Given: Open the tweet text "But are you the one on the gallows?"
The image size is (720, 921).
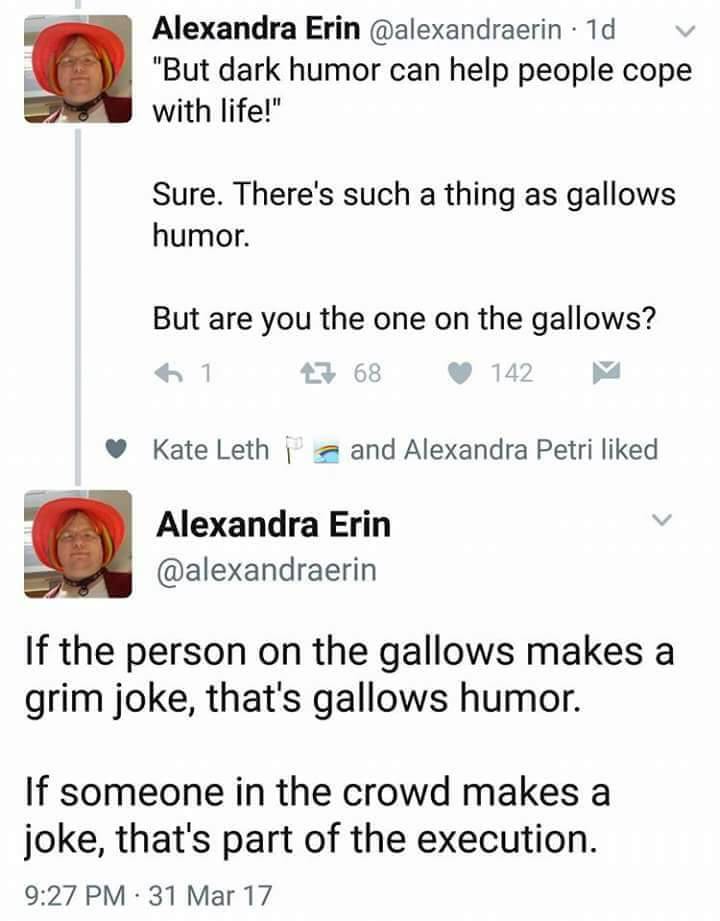Looking at the screenshot, I should pos(404,319).
